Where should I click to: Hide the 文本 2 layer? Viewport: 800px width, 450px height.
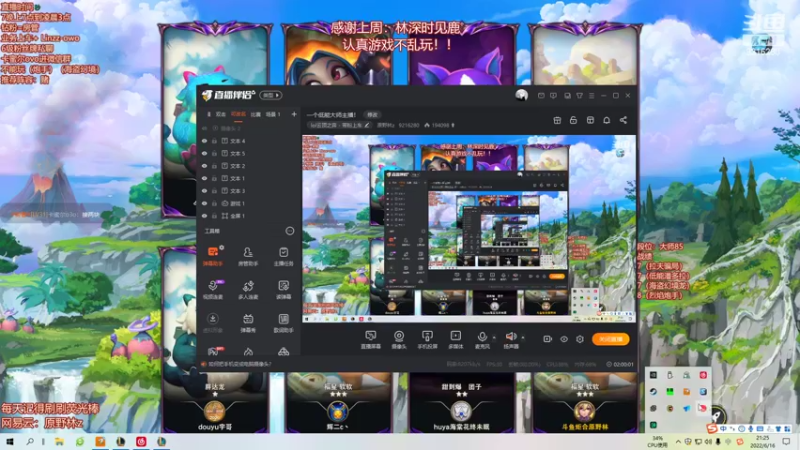coord(205,166)
